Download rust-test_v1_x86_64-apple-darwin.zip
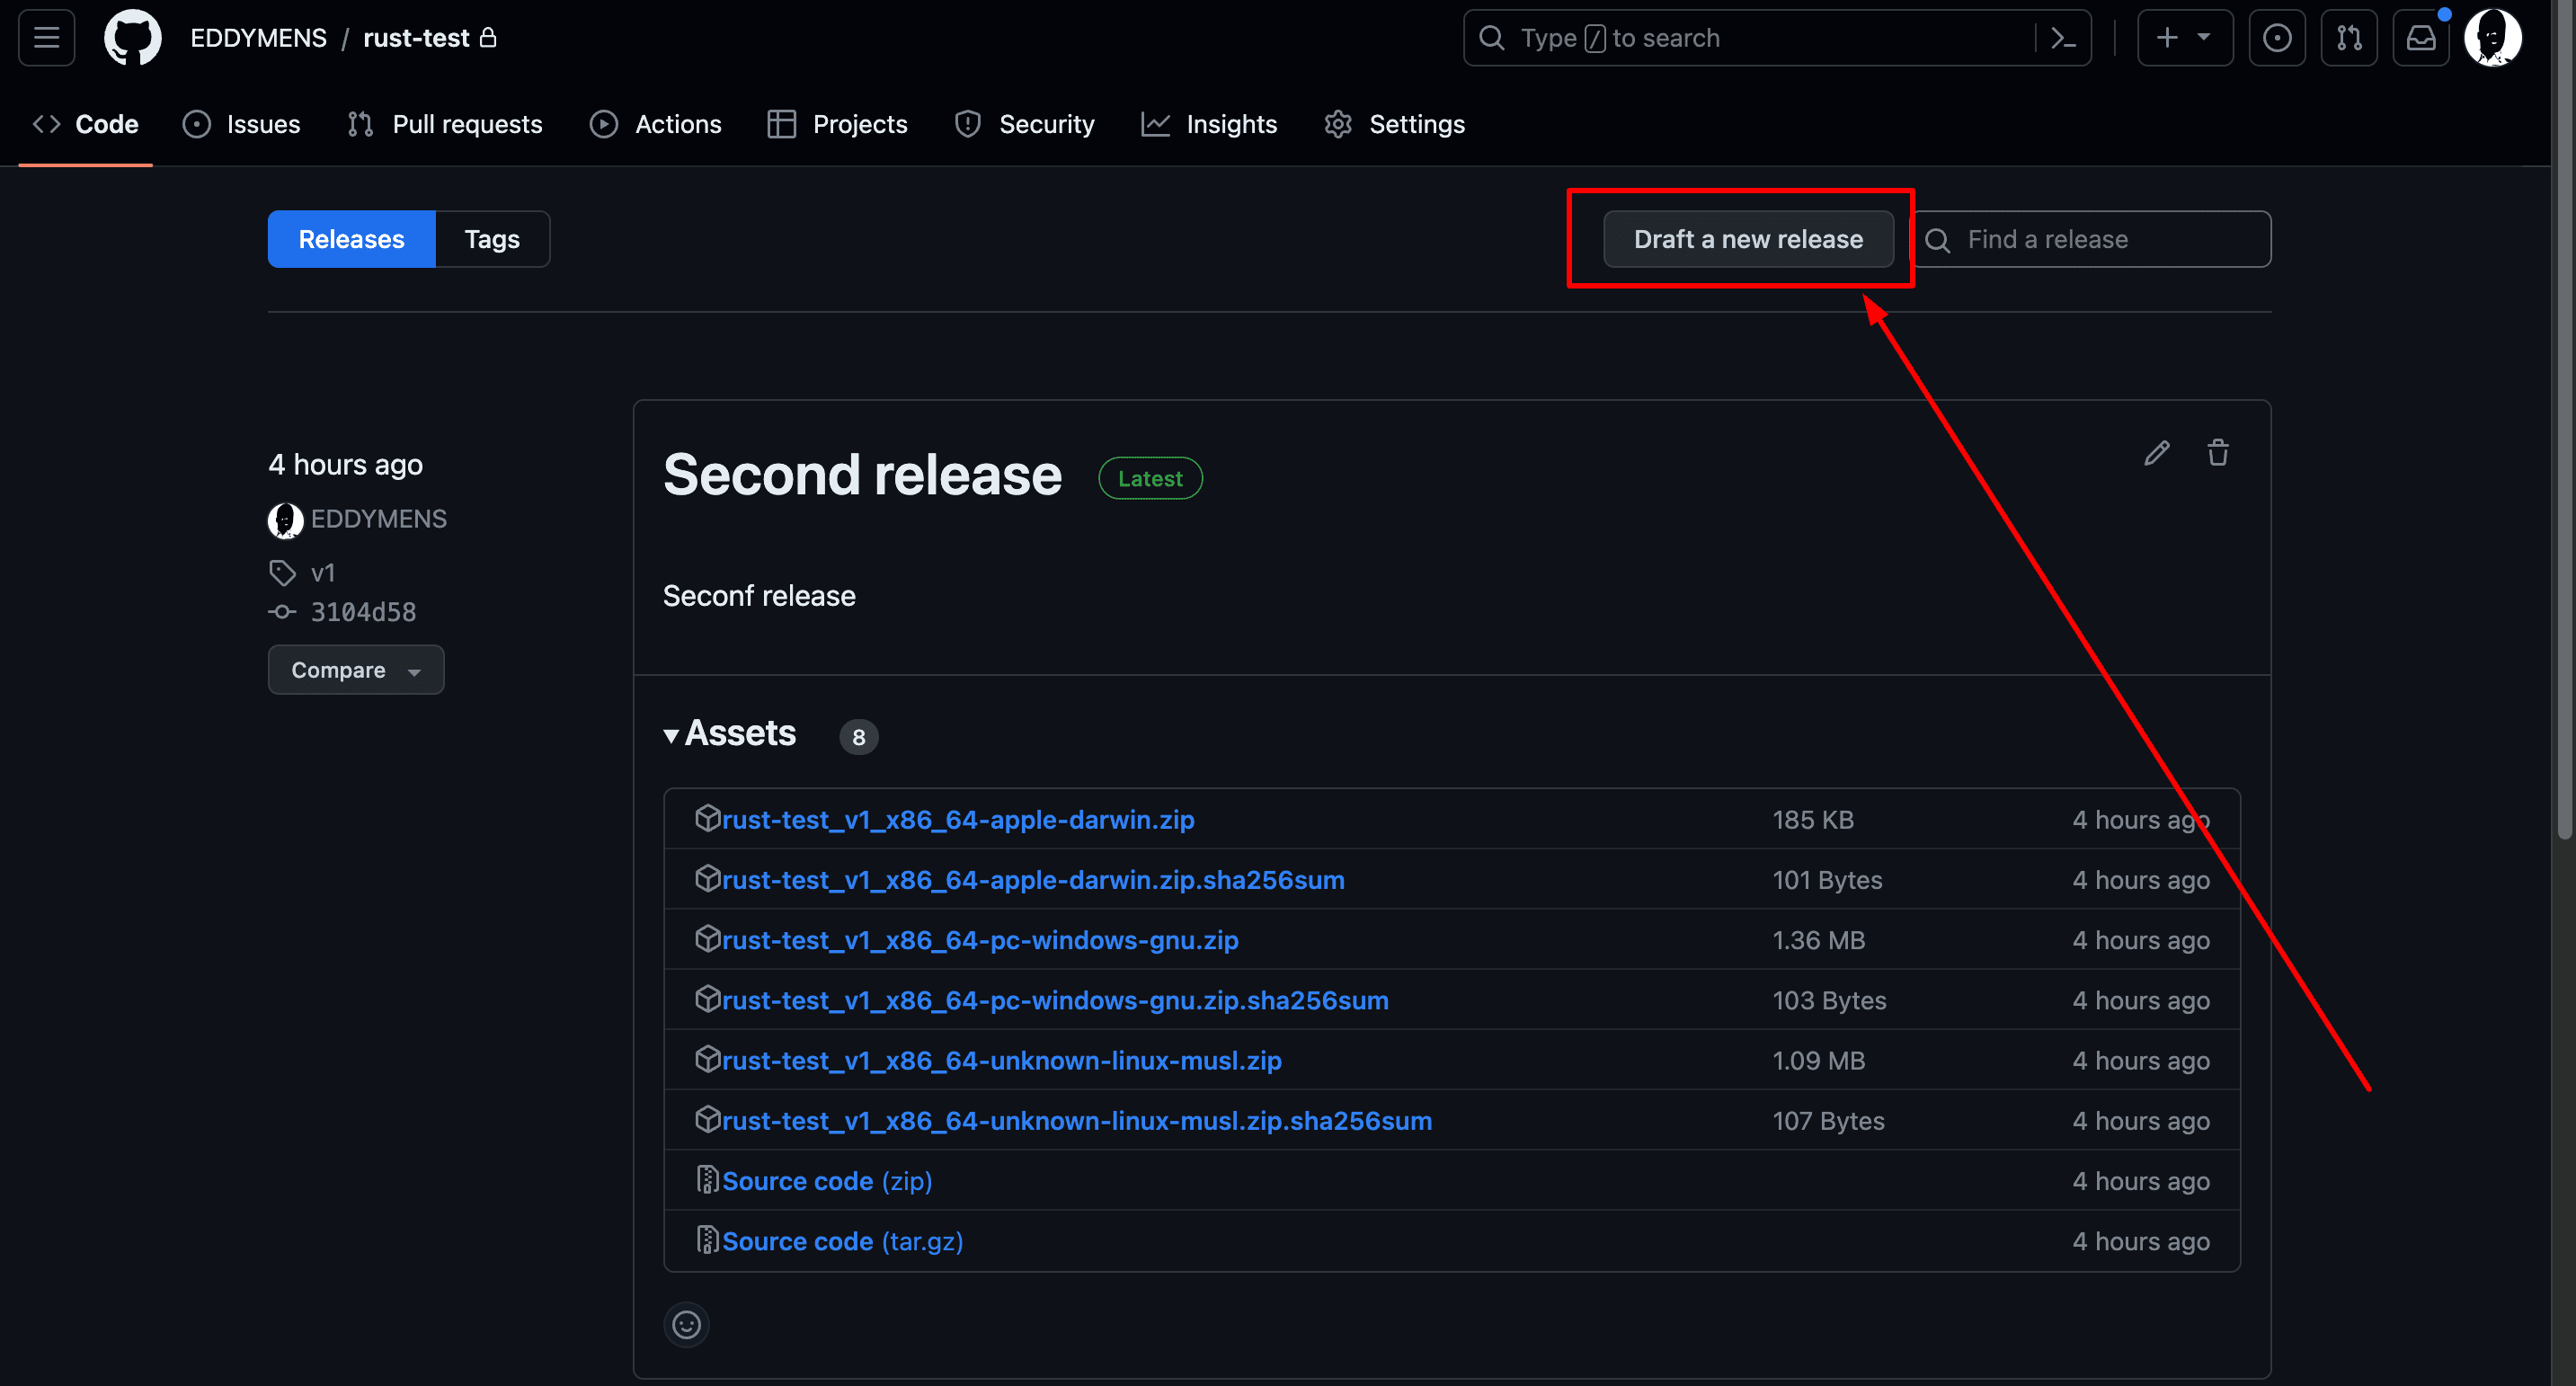Viewport: 2576px width, 1386px height. pyautogui.click(x=955, y=818)
